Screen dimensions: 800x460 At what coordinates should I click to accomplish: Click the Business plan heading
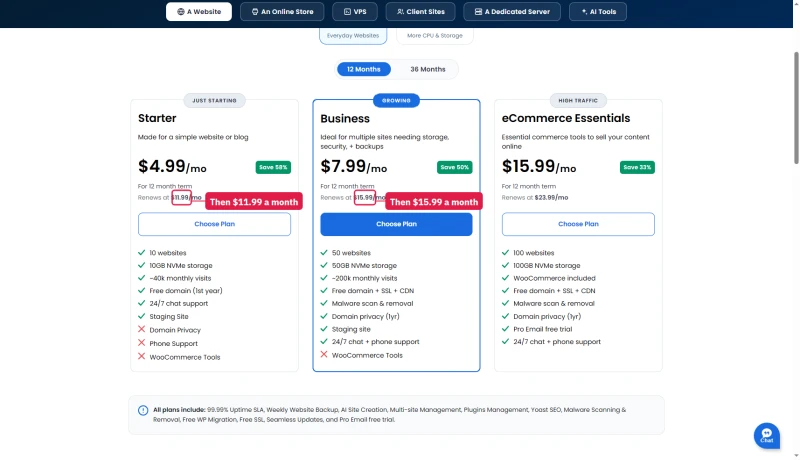[x=345, y=119]
